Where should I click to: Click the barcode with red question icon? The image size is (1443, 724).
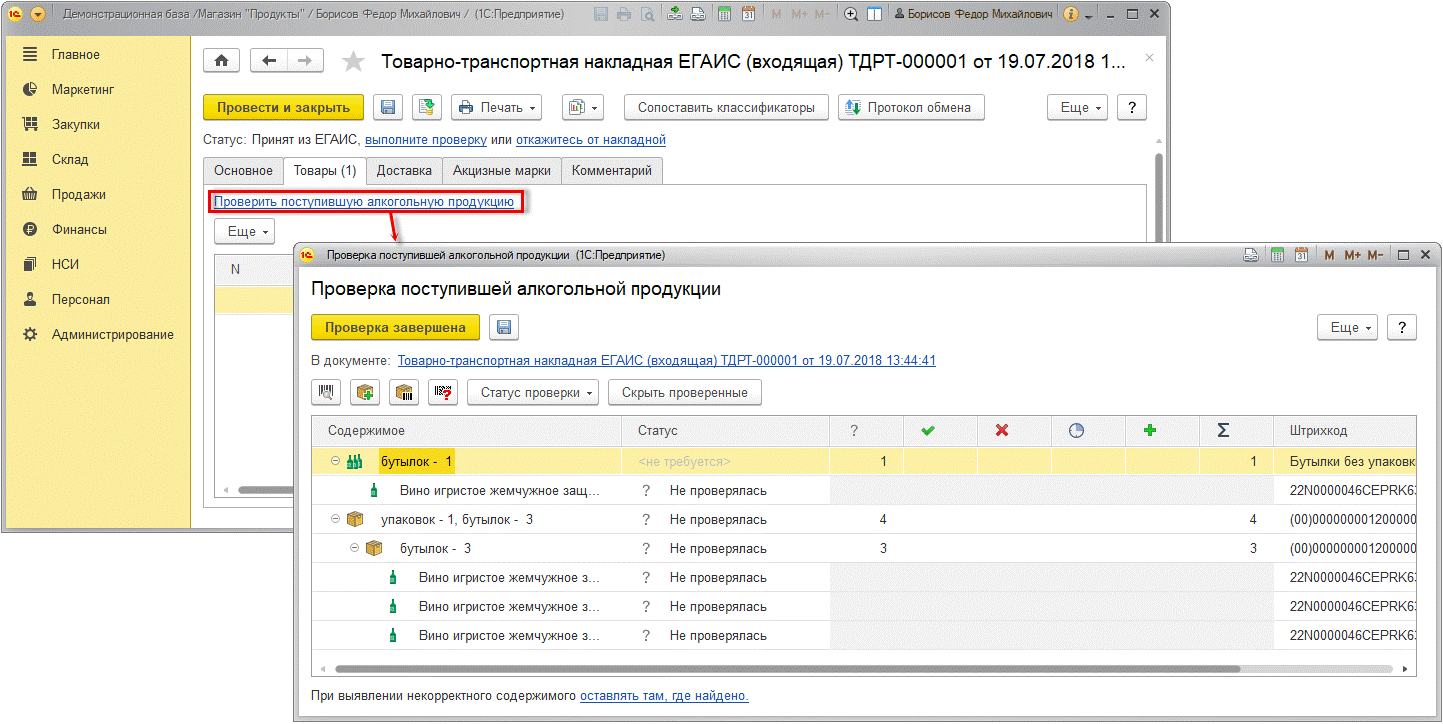pos(443,392)
